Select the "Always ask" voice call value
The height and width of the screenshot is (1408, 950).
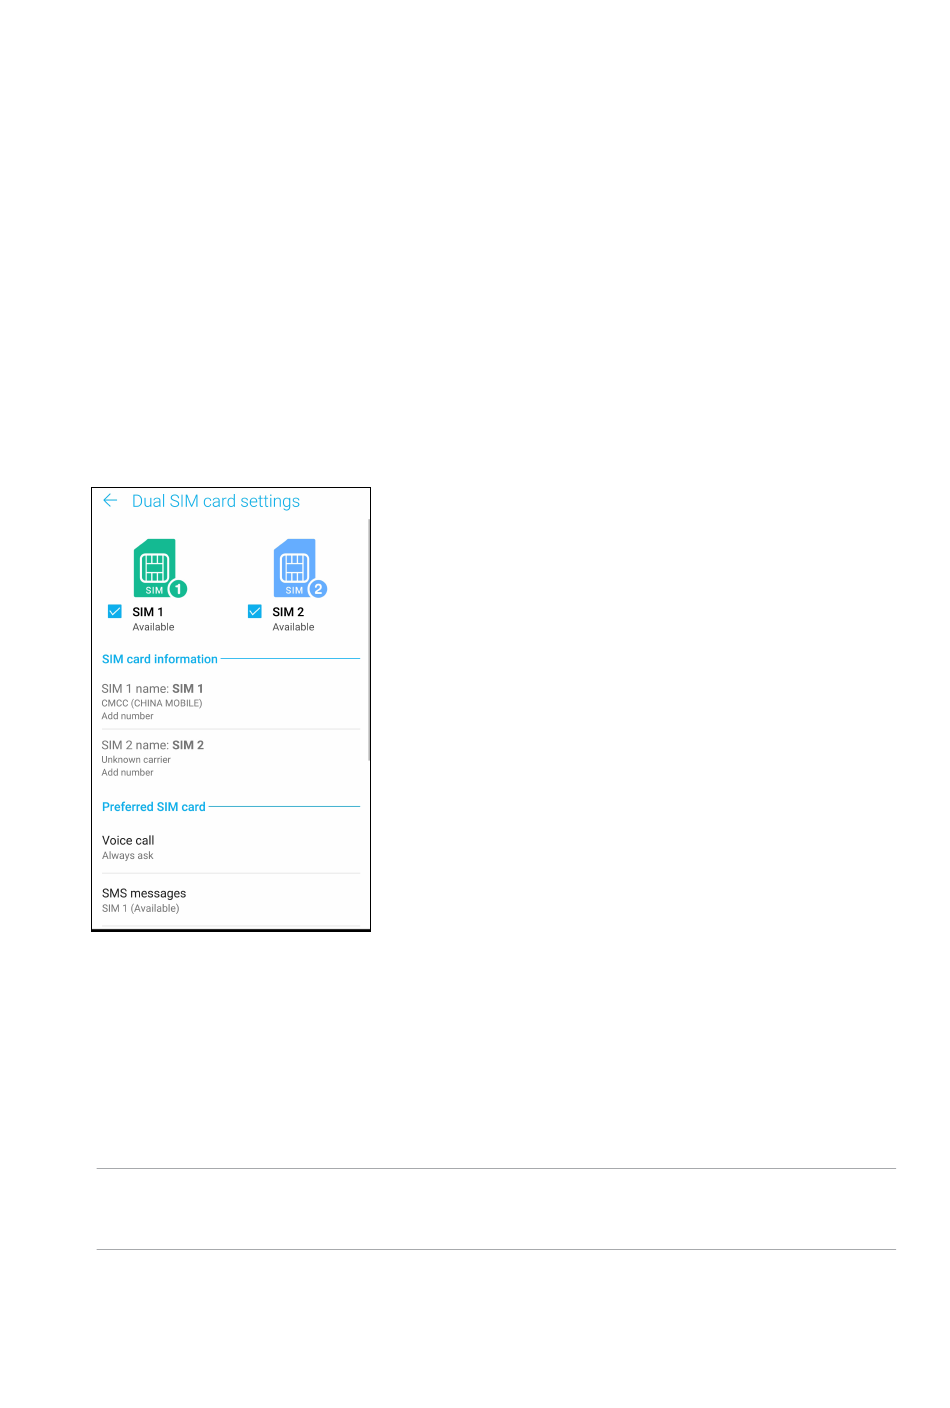point(128,856)
